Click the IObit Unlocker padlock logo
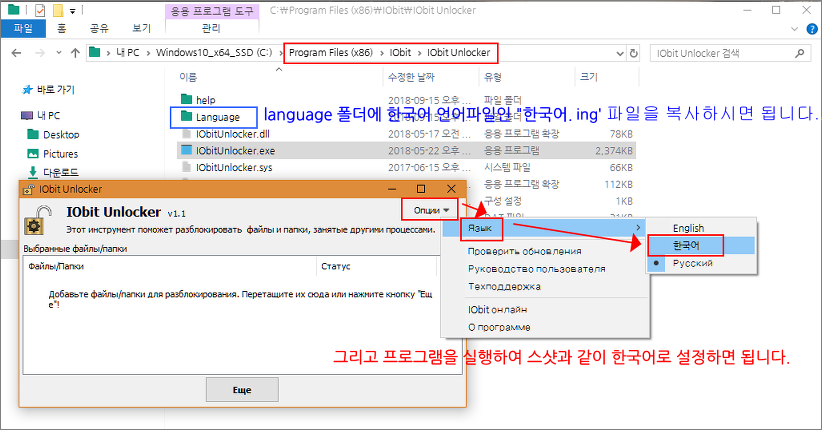 38,220
